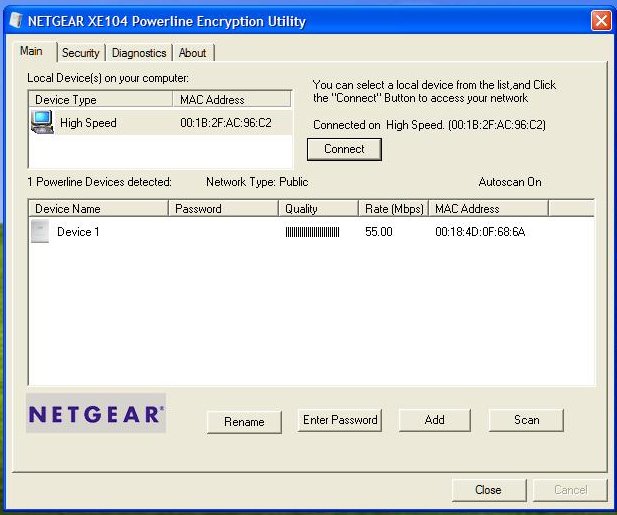
Task: Click the utility icon in the title bar
Action: click(16, 20)
